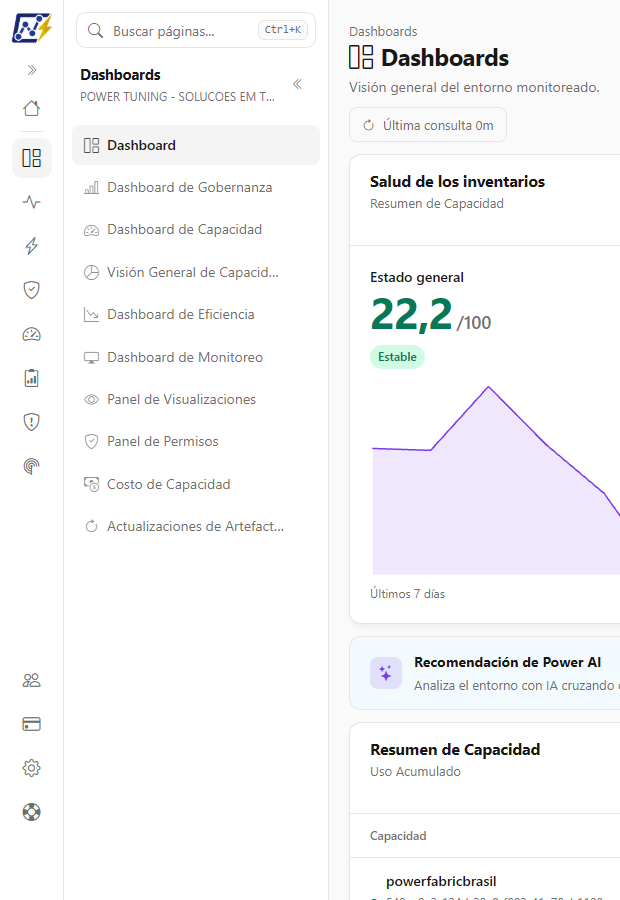This screenshot has width=620, height=900.
Task: Click the Estable status badge
Action: (397, 357)
